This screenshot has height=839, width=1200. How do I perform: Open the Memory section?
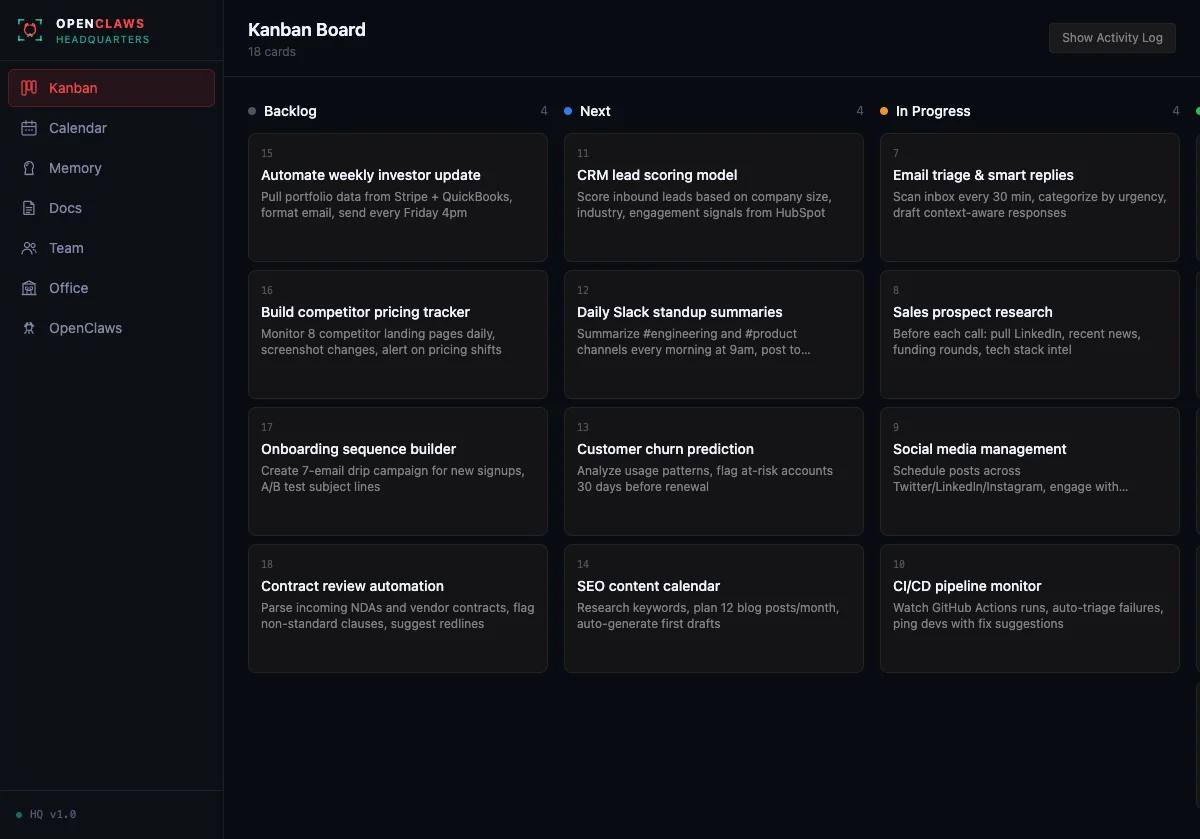pyautogui.click(x=111, y=168)
